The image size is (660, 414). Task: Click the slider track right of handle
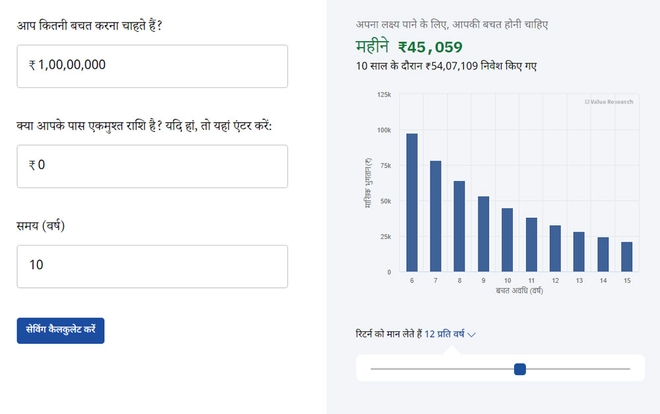[x=580, y=369]
